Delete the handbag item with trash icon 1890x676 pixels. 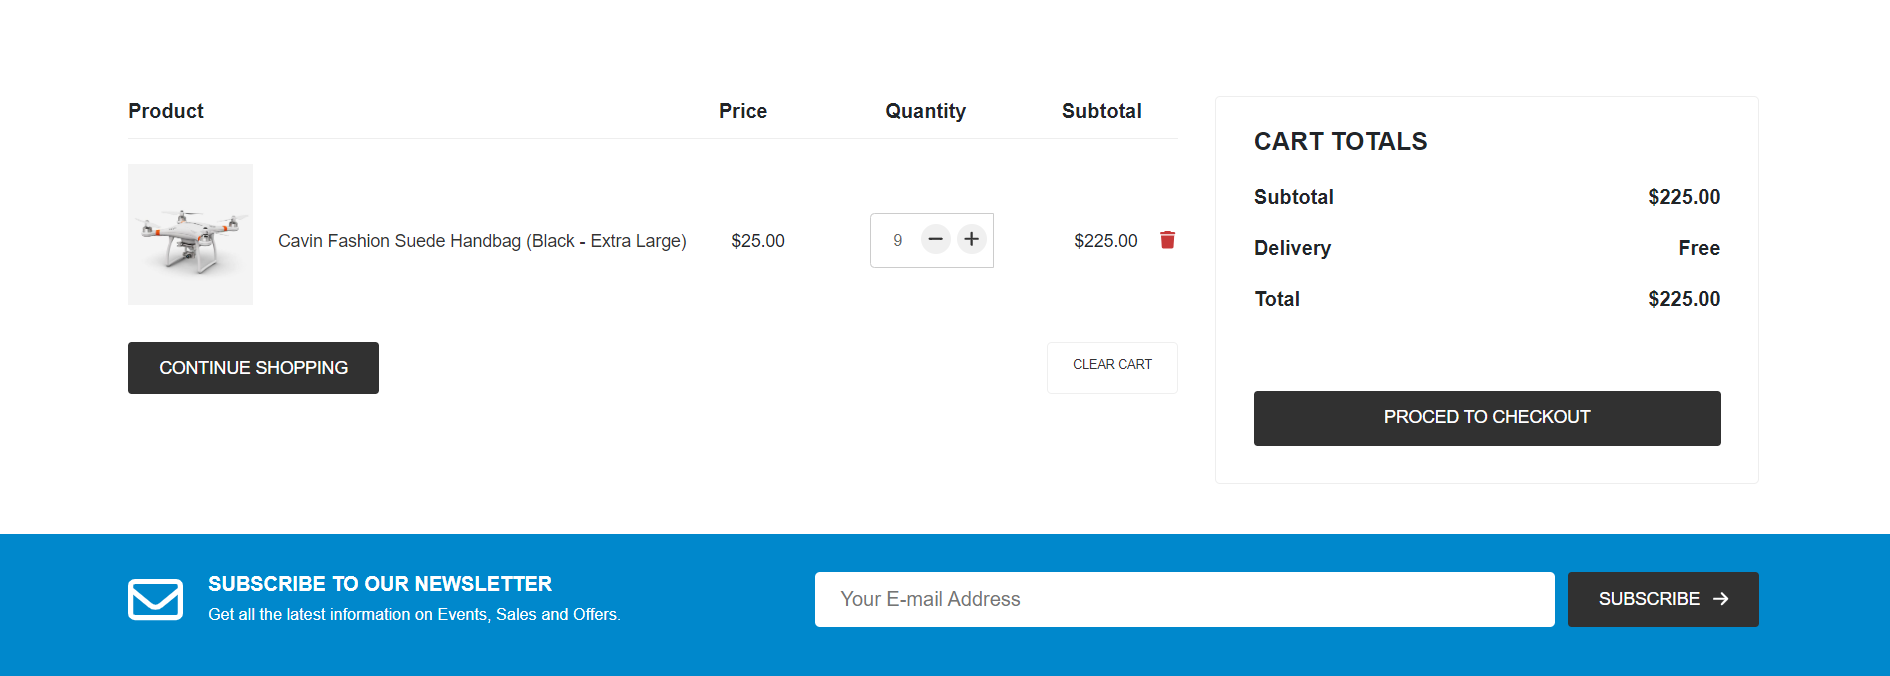[1167, 240]
